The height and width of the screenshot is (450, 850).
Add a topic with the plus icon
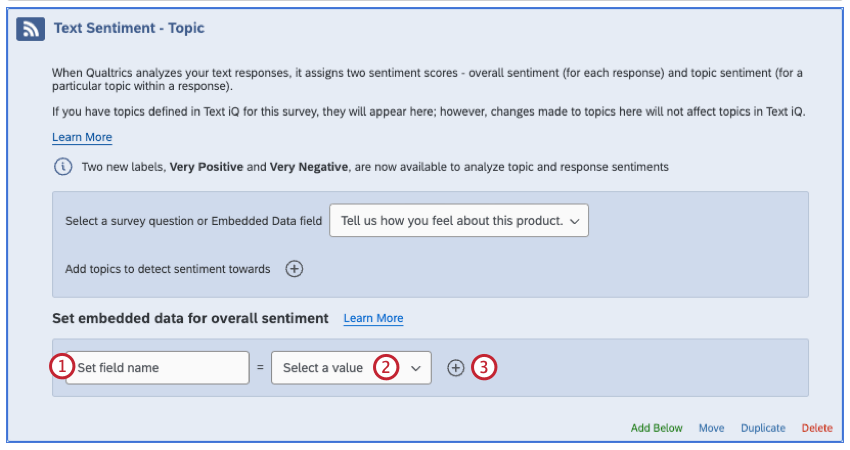coord(294,269)
